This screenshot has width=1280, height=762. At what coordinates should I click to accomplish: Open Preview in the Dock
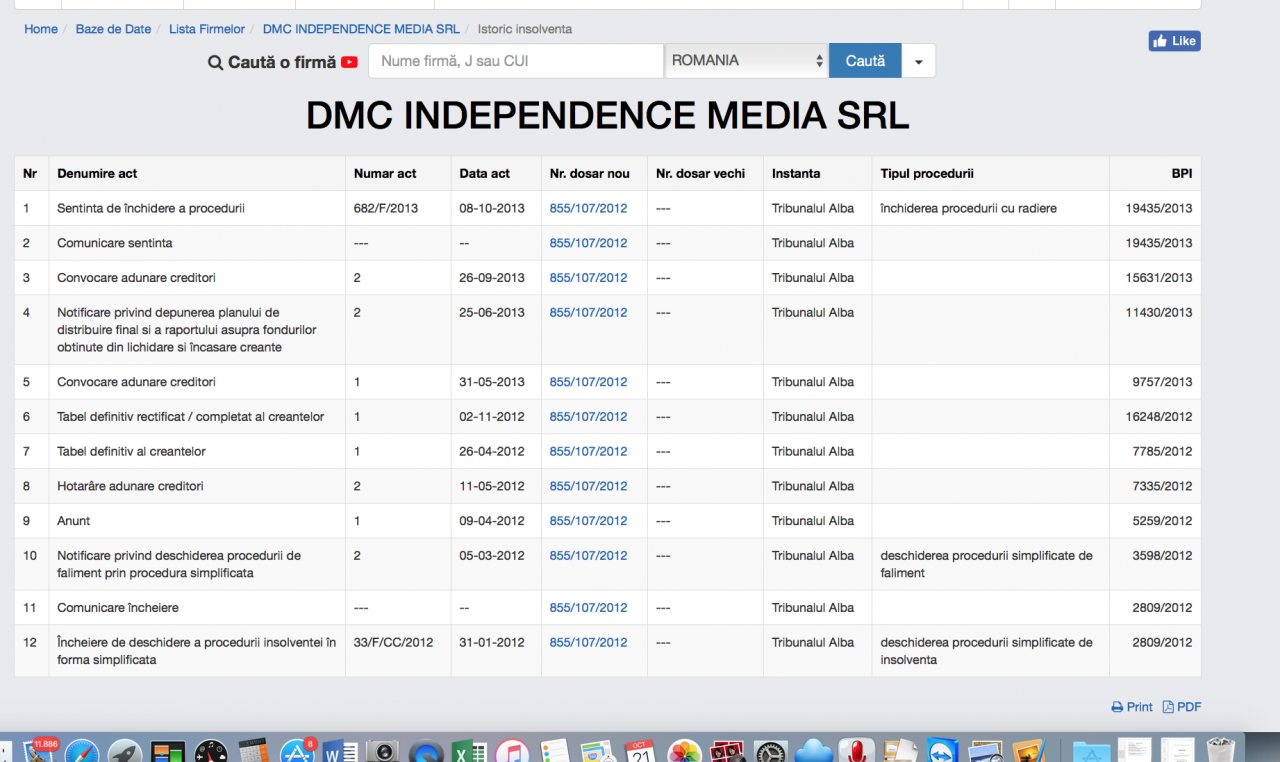coord(986,751)
